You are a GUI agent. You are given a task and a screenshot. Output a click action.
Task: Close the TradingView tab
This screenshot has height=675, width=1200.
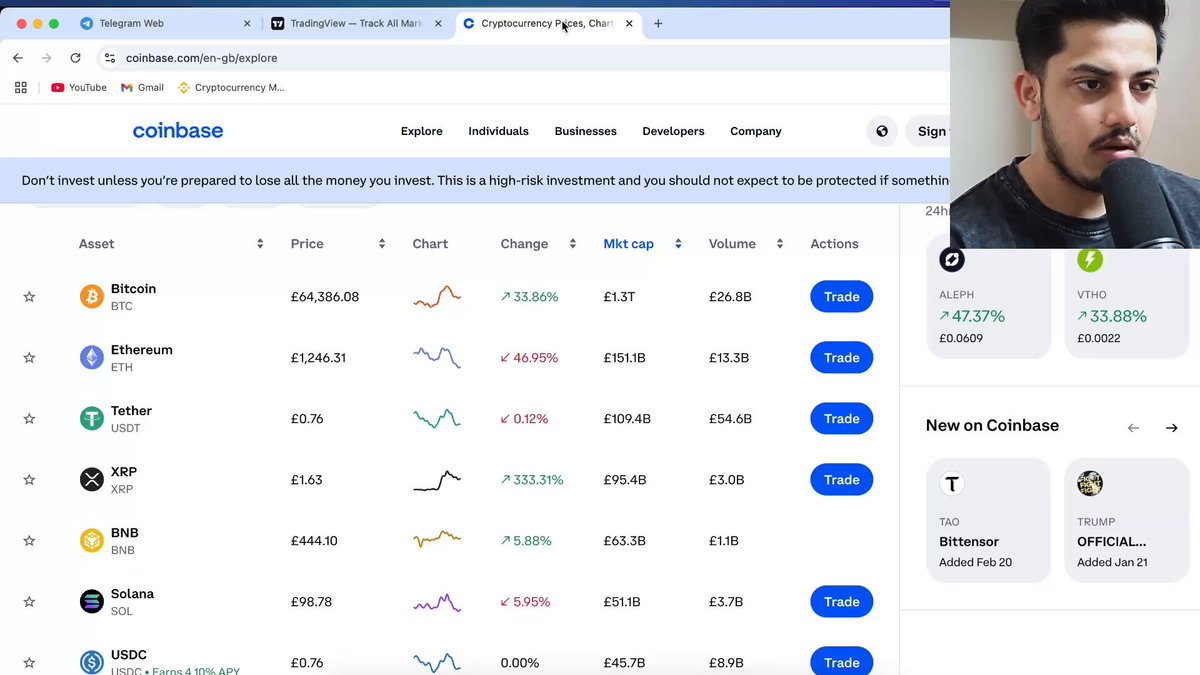coord(438,23)
